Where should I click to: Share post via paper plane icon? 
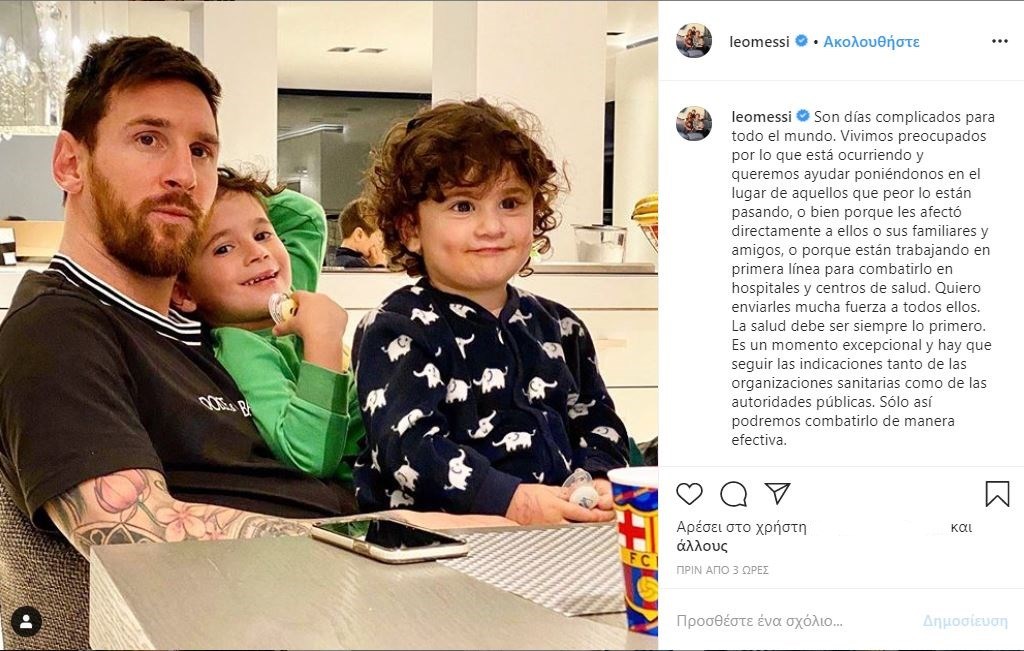pos(778,493)
